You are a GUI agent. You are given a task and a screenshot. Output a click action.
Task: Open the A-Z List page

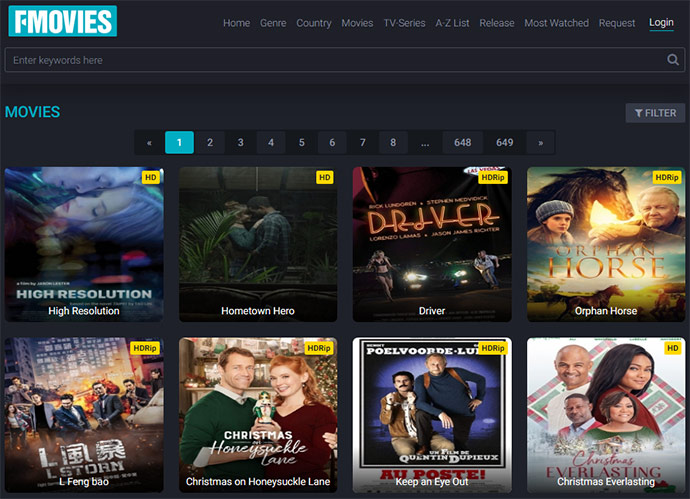coord(452,23)
